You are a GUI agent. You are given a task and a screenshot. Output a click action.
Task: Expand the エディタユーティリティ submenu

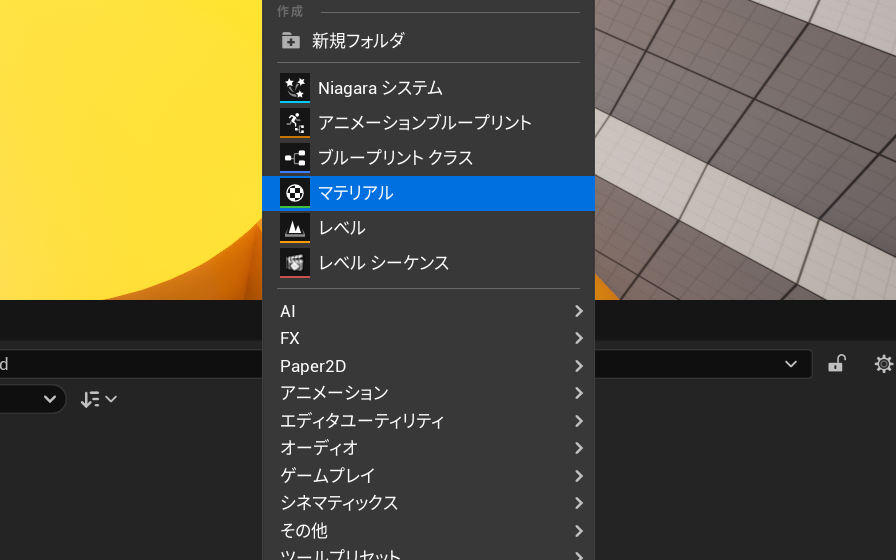tap(429, 421)
